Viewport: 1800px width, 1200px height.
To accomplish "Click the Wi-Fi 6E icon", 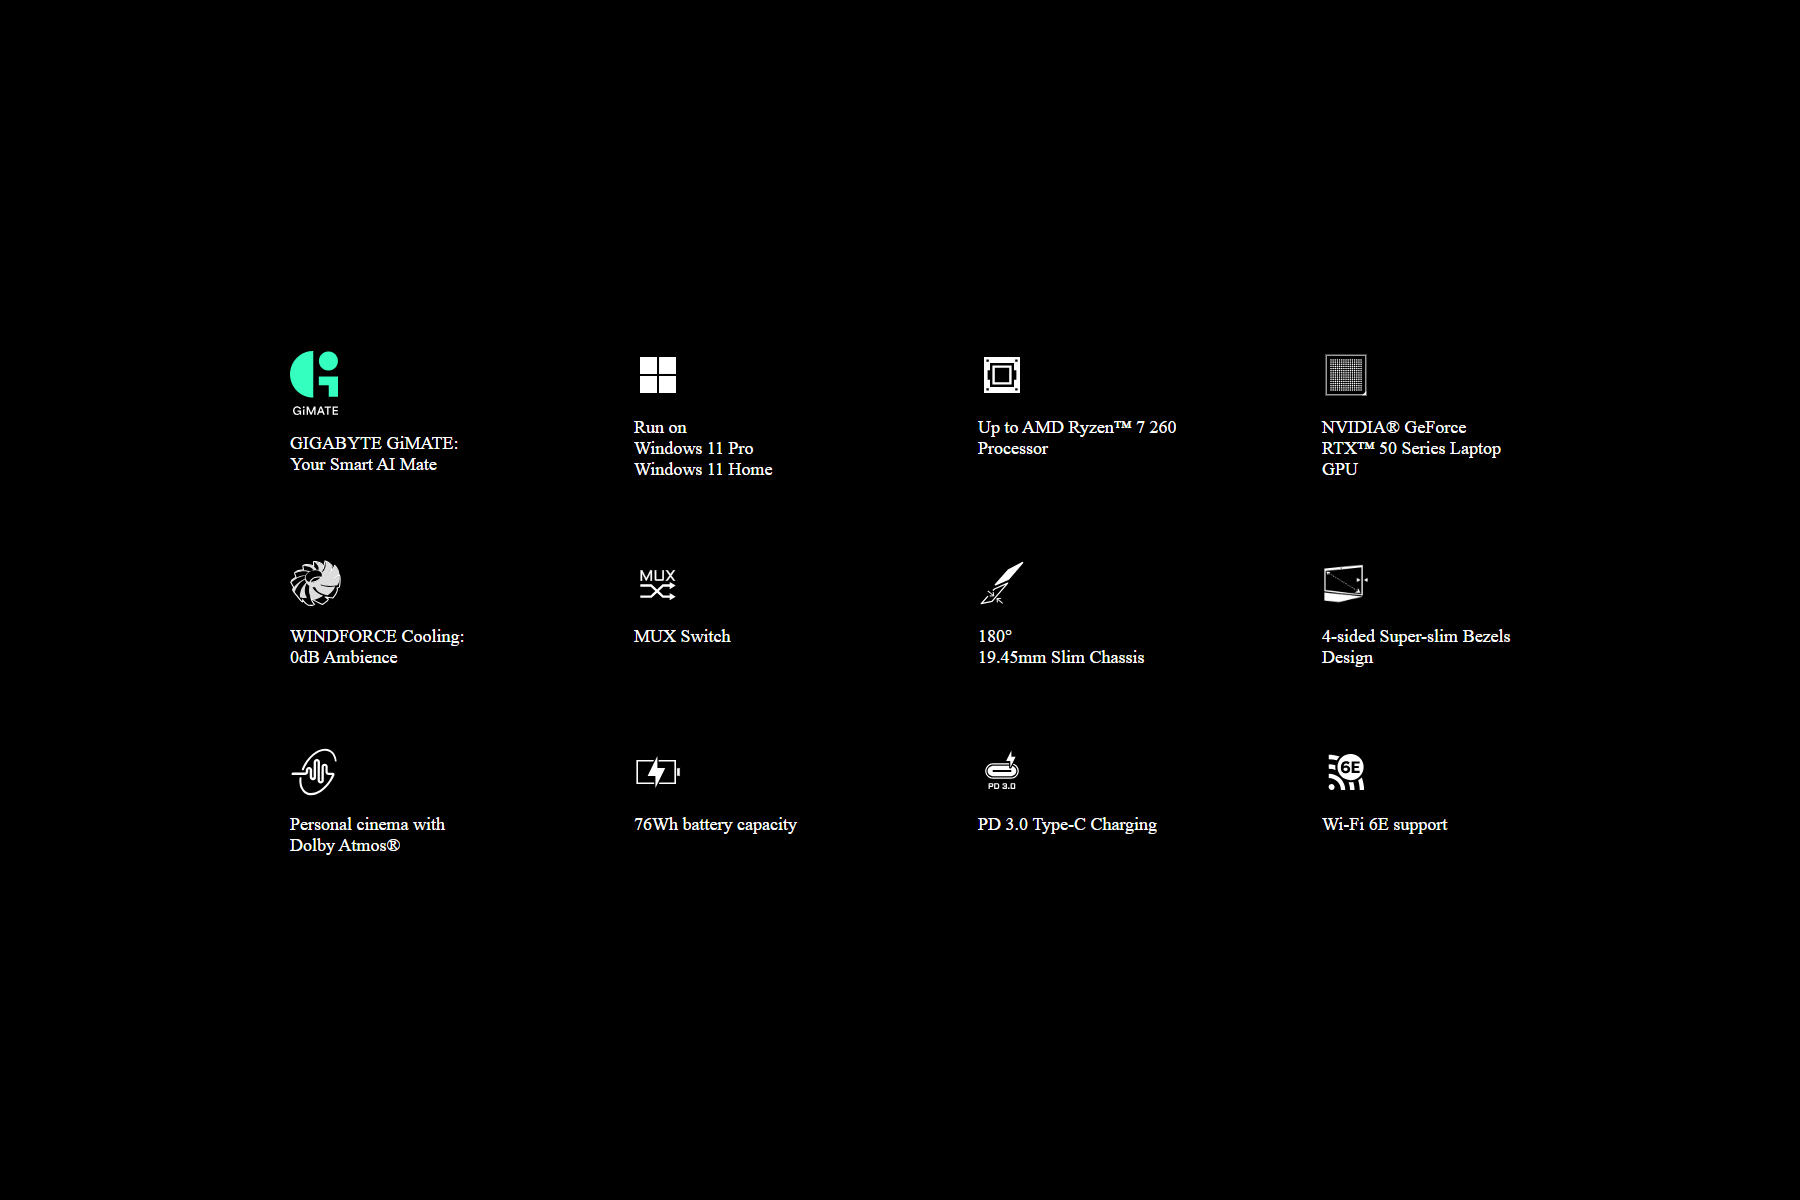I will point(1346,772).
